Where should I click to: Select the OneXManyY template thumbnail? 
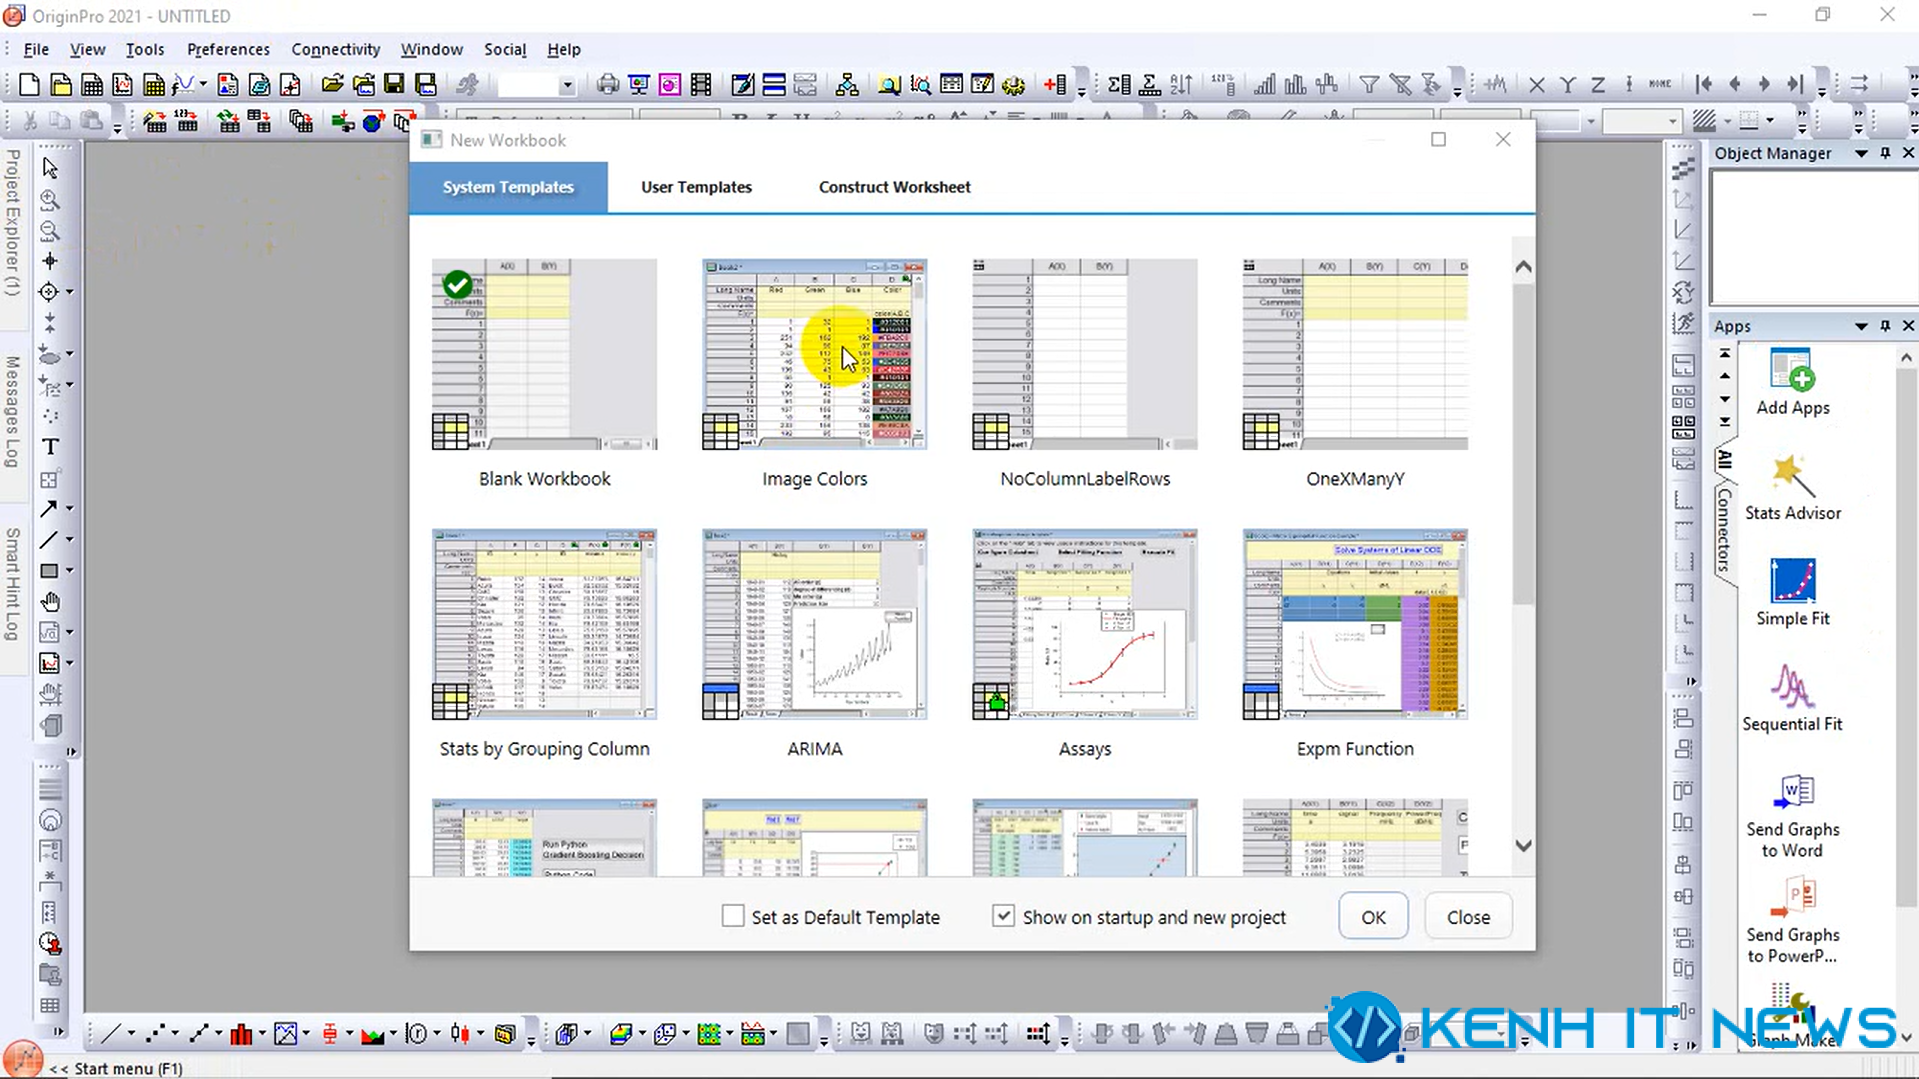[1355, 354]
